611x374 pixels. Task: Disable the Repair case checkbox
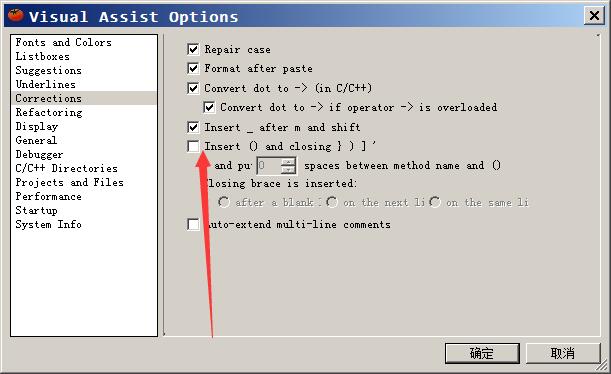coord(193,49)
